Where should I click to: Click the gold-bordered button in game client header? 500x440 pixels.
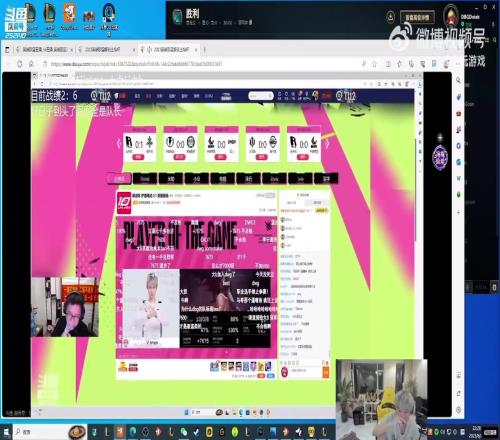417,17
